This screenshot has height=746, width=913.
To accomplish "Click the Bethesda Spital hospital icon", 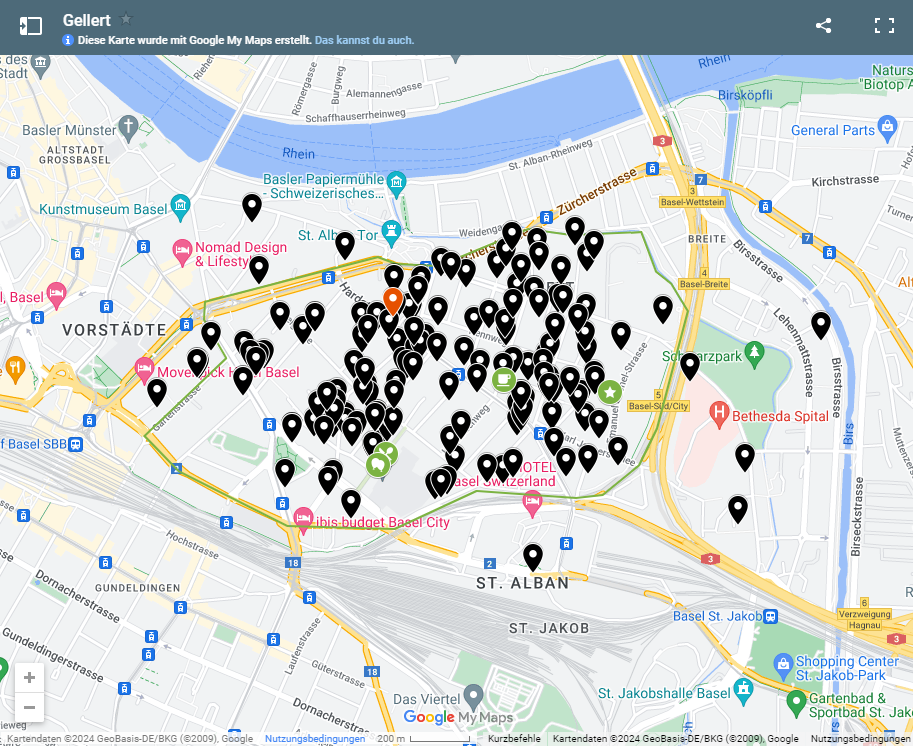I will [718, 414].
